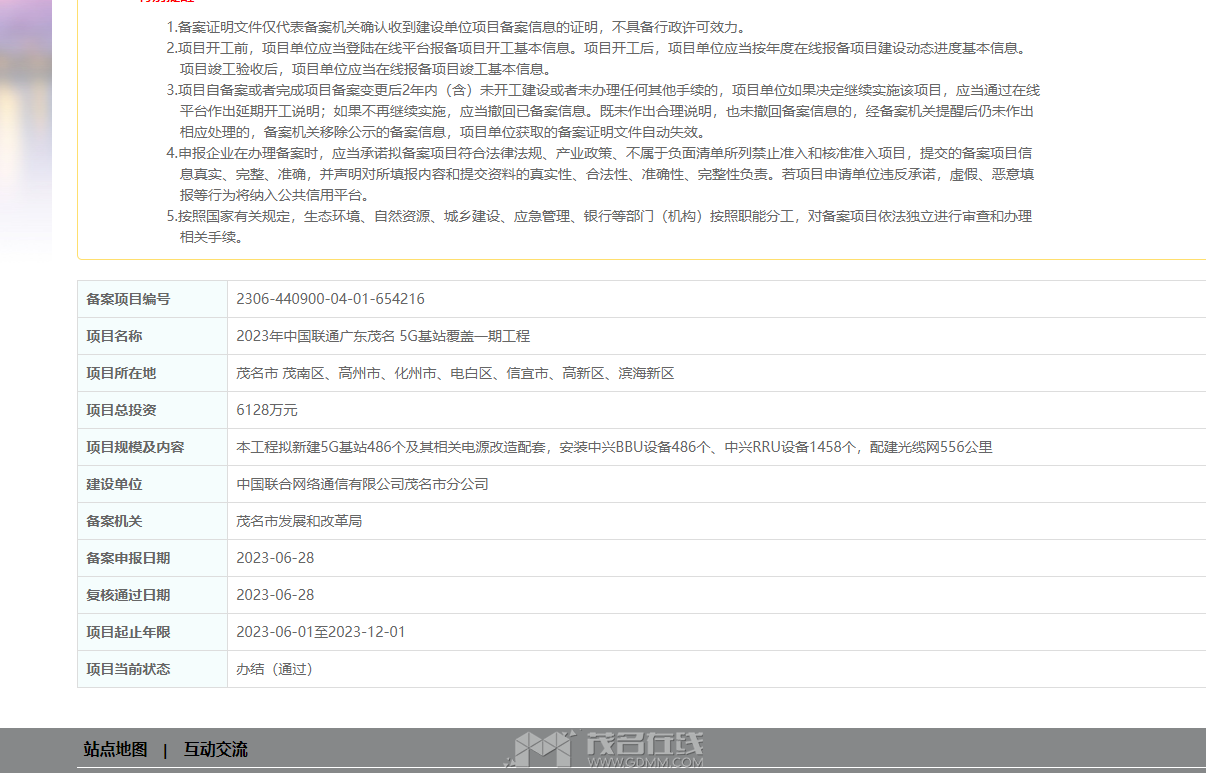Open the 互动交流 footer link
This screenshot has height=773, width=1206.
coord(215,749)
